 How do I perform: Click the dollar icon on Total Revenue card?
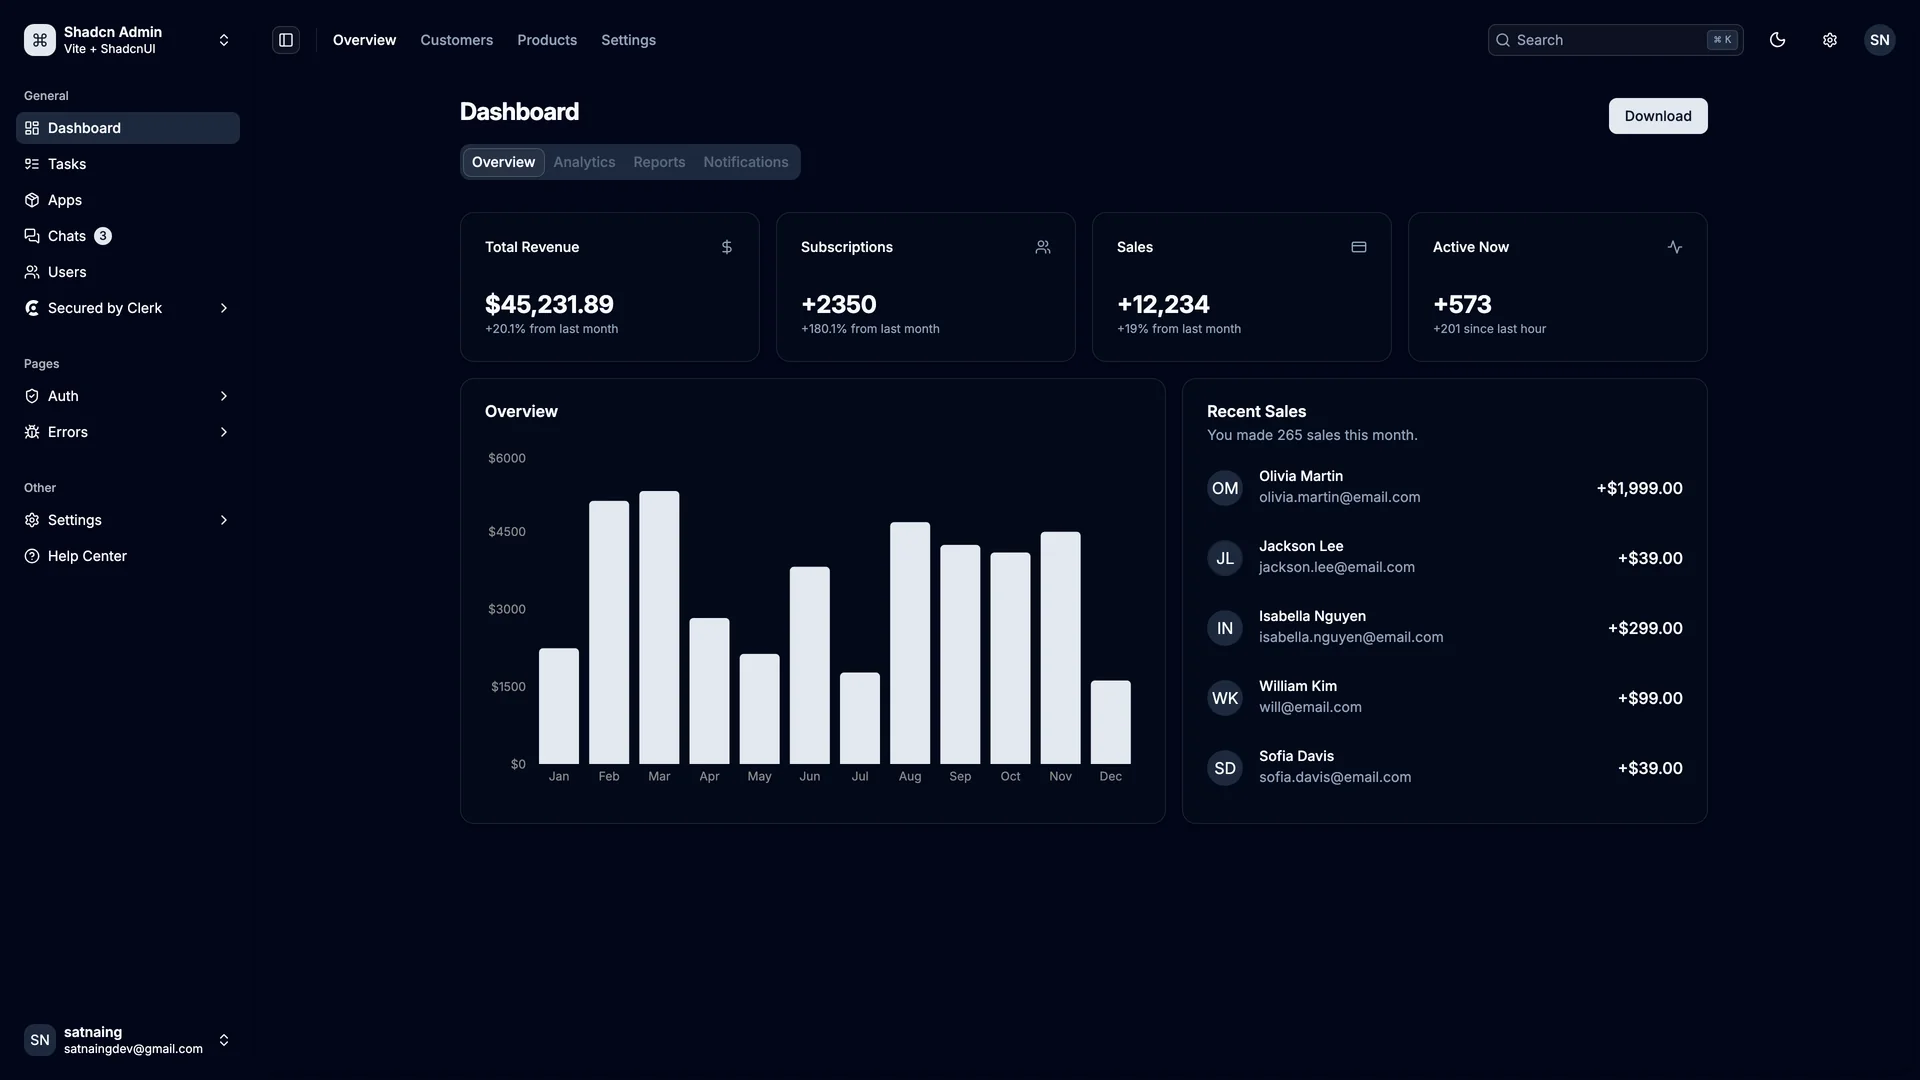(726, 247)
